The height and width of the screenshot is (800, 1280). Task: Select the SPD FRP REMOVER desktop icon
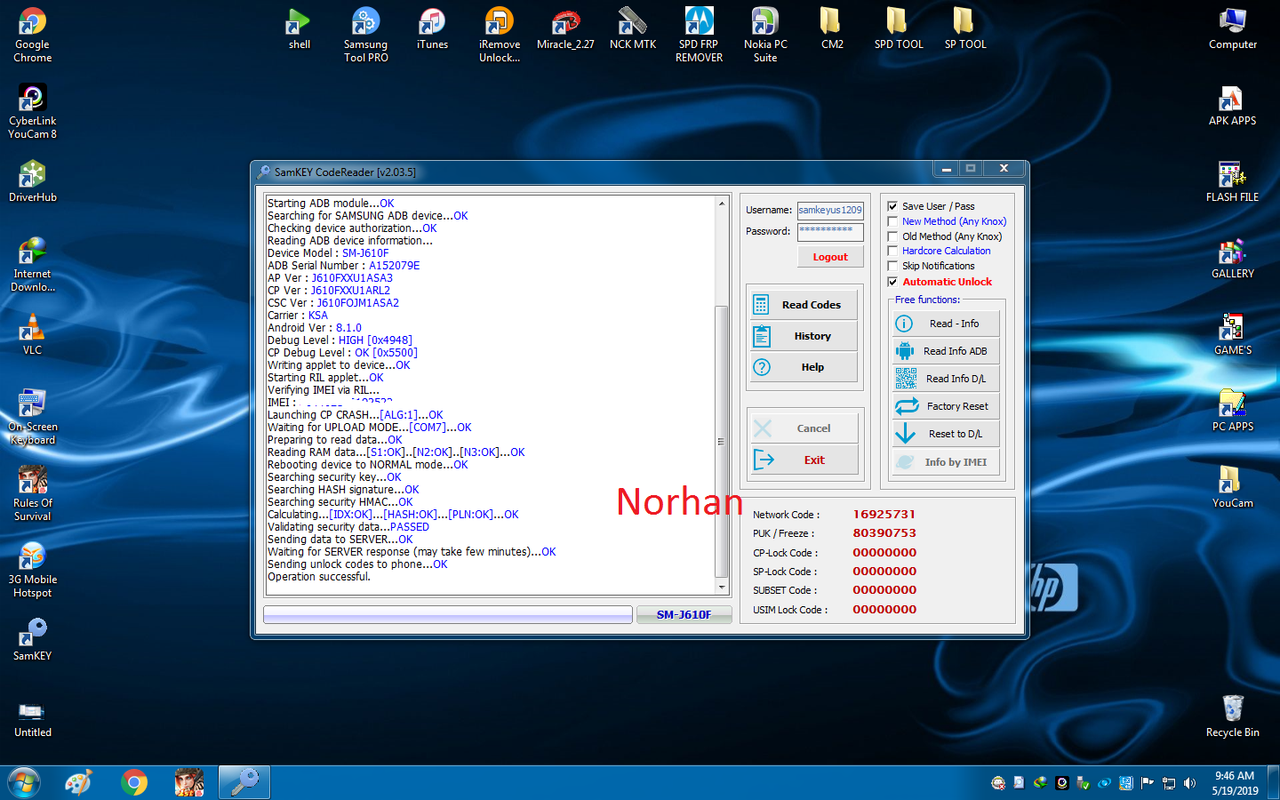tap(699, 35)
